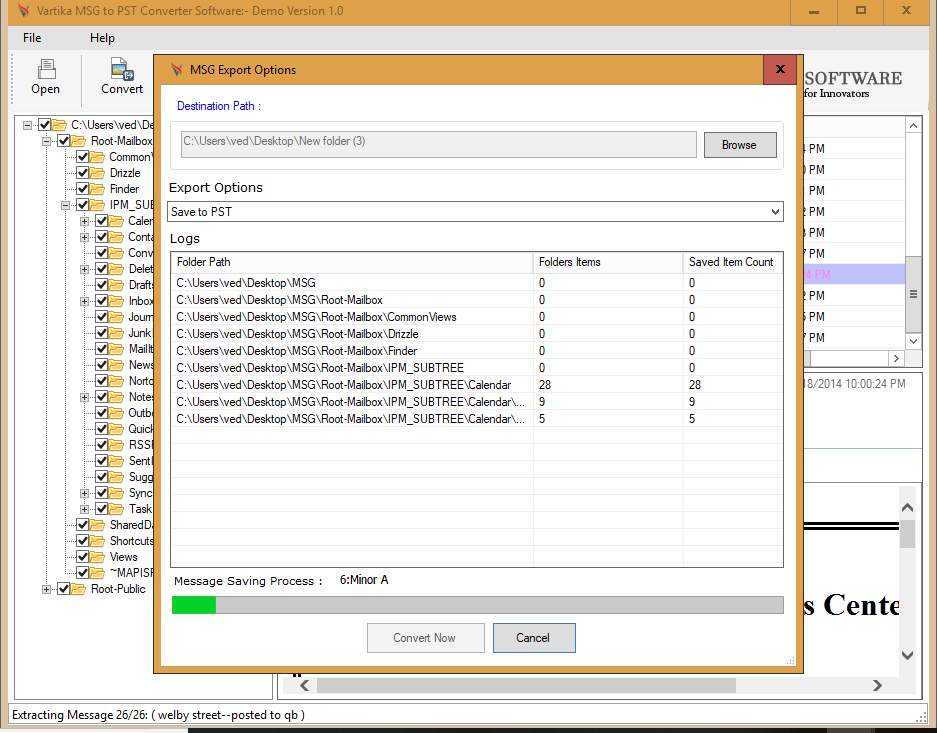Viewport: 937px width, 733px height.
Task: Click the Shortcuts folder icon
Action: (97, 541)
